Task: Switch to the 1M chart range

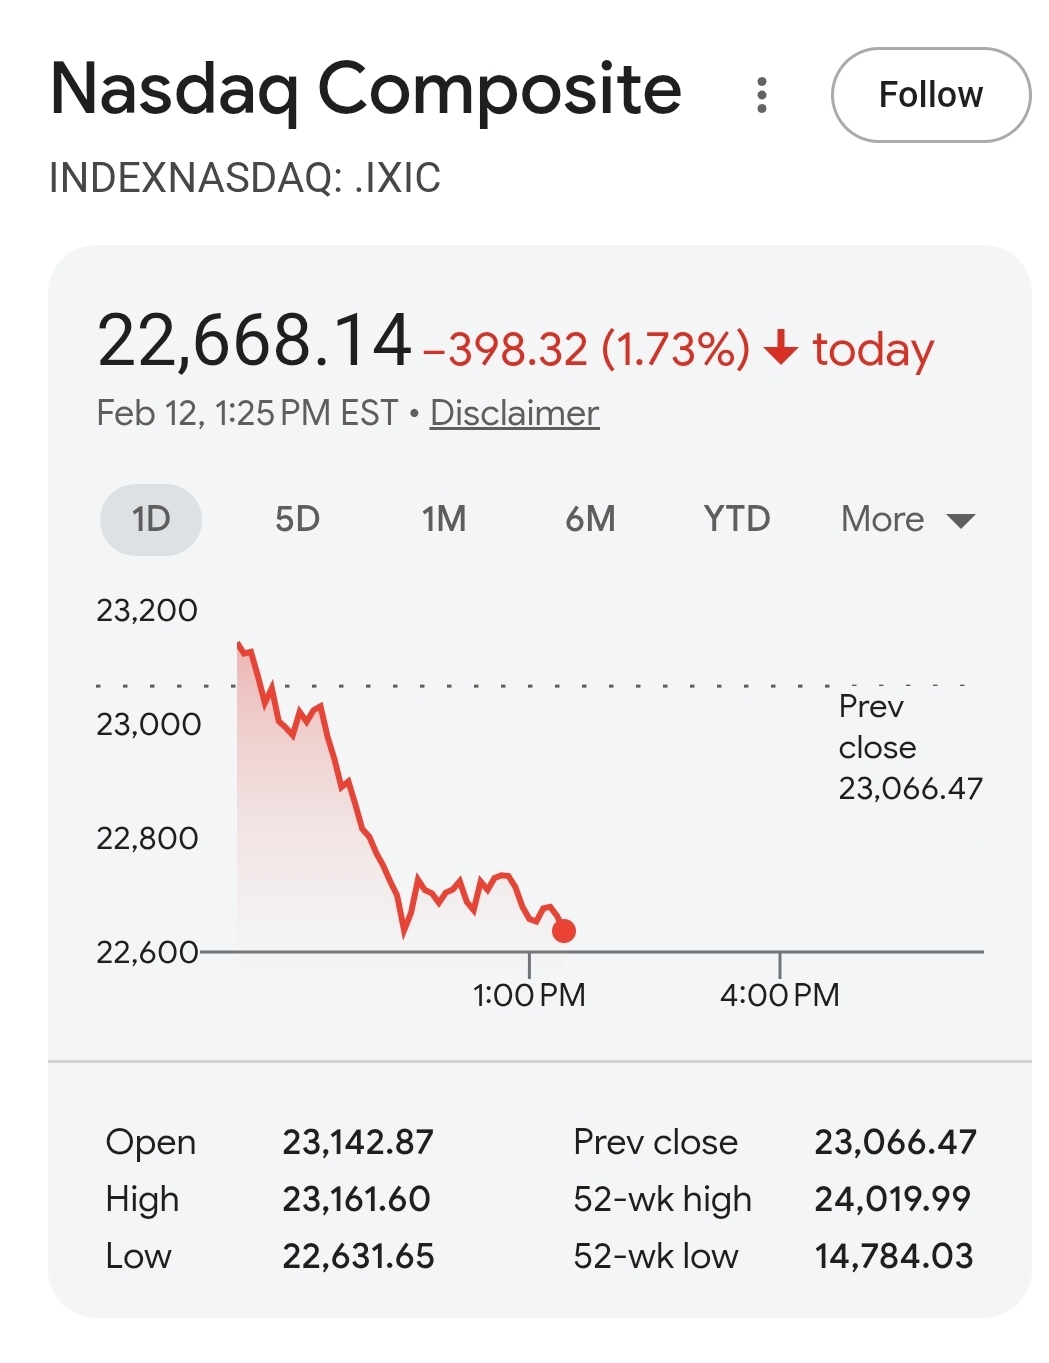Action: coord(443,519)
